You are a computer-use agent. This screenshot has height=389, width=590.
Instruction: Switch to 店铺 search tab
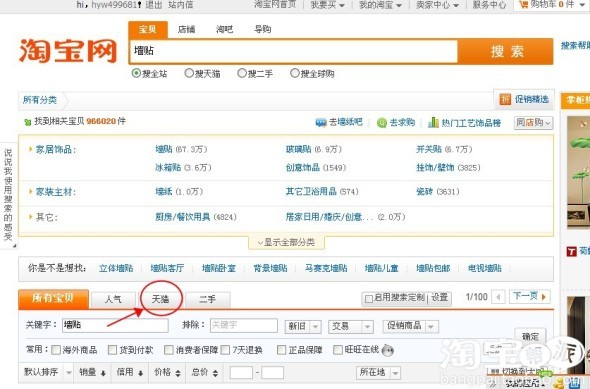point(187,29)
